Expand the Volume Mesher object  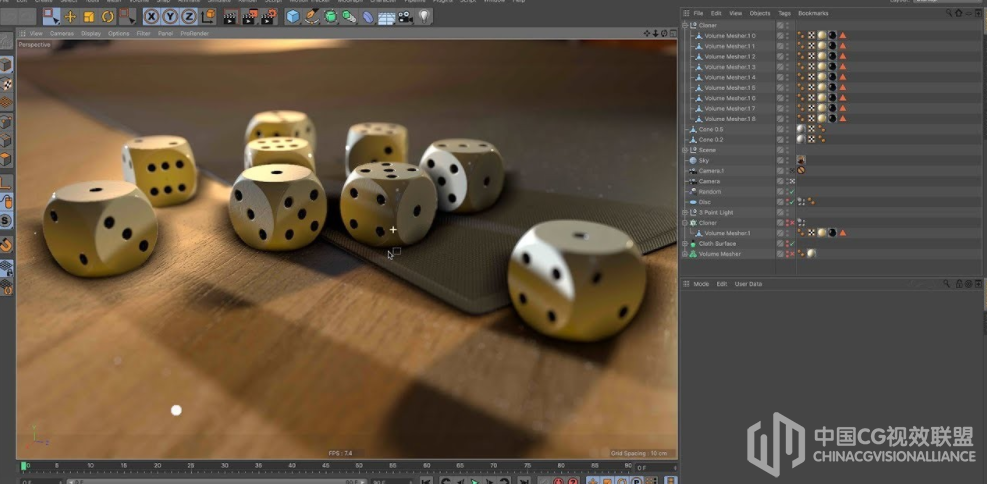(x=685, y=254)
